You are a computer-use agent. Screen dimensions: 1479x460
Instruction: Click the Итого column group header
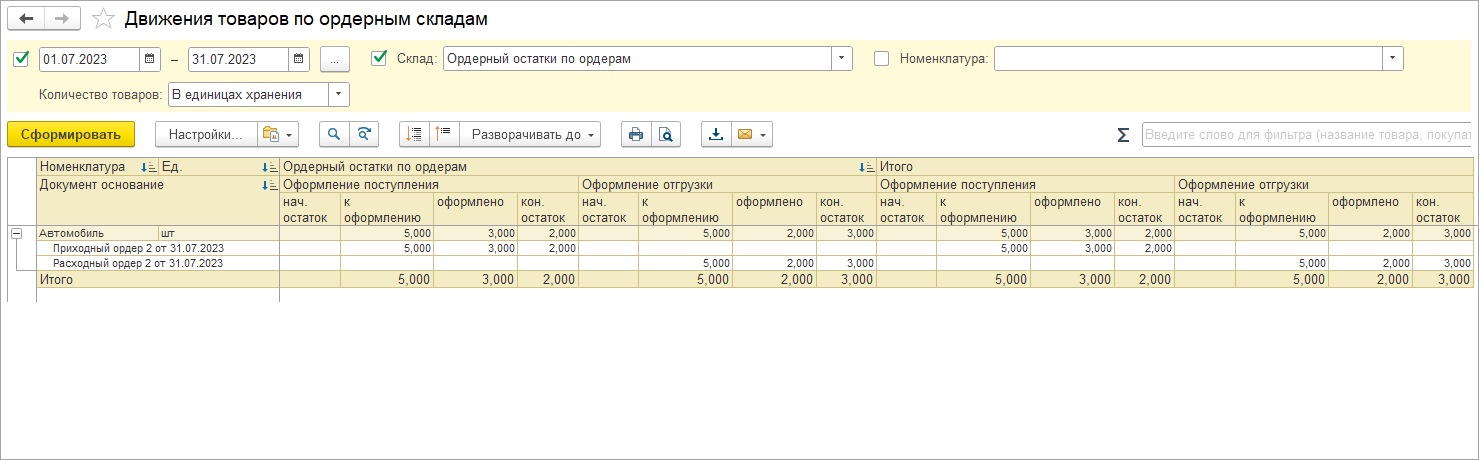click(x=1175, y=167)
